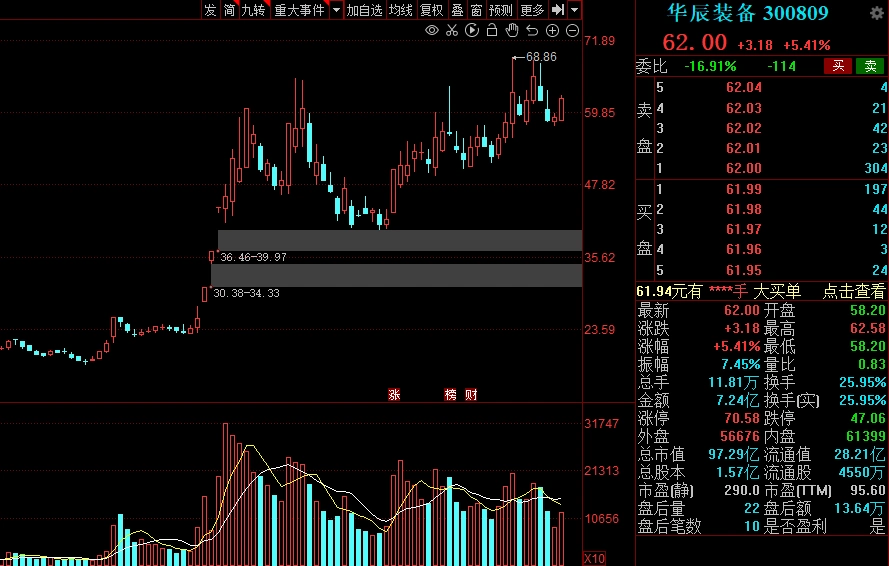Screen dimensions: 889x566
Task: Open the 更多 menu
Action: (x=532, y=10)
